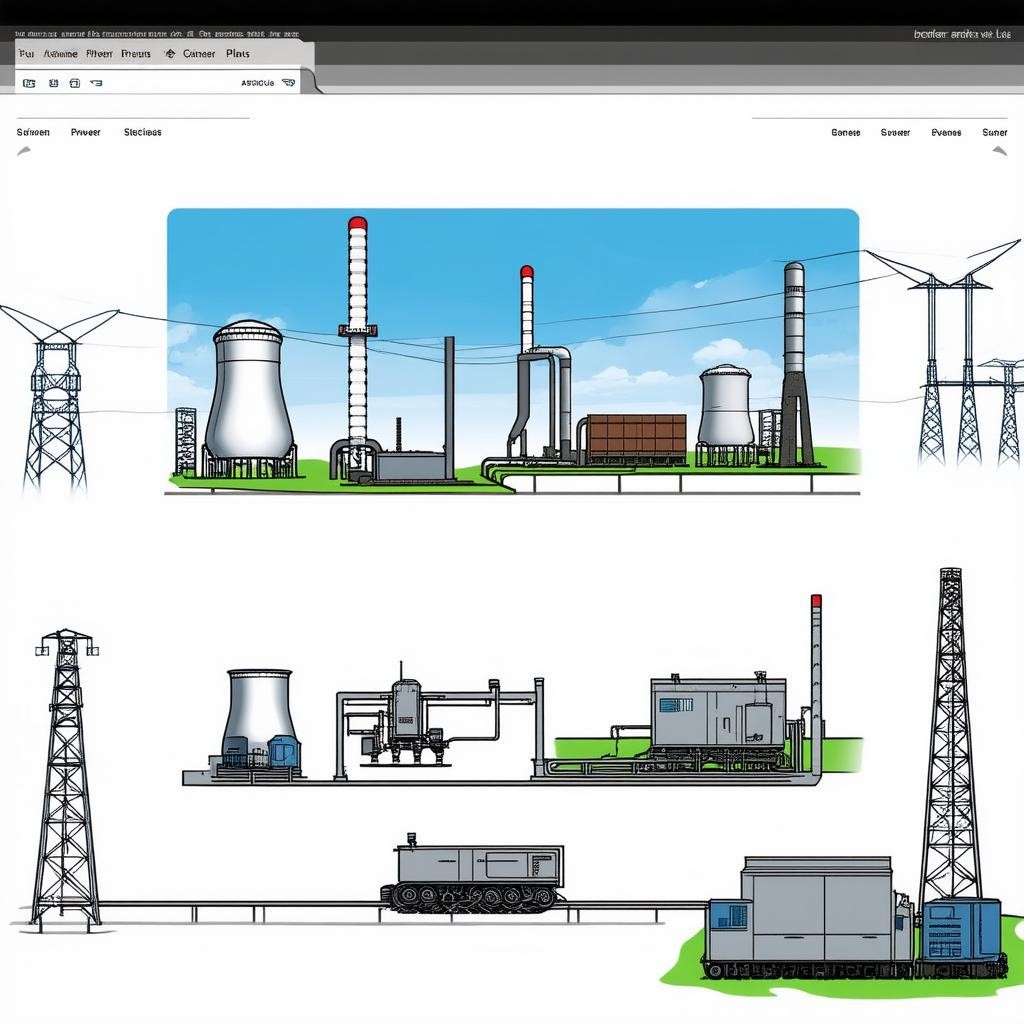Screen dimensions: 1024x1024
Task: Select the Sahoen tab
Action: [33, 132]
